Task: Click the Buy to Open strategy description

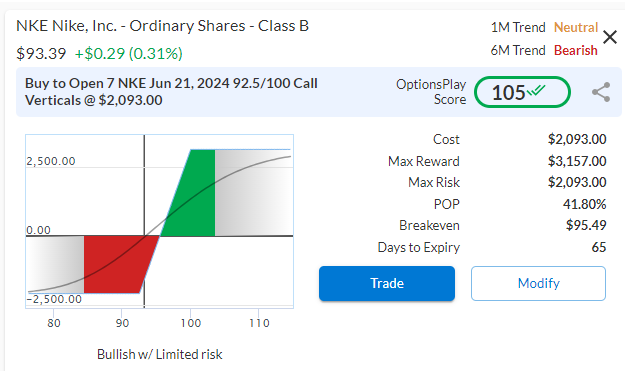Action: click(x=171, y=92)
